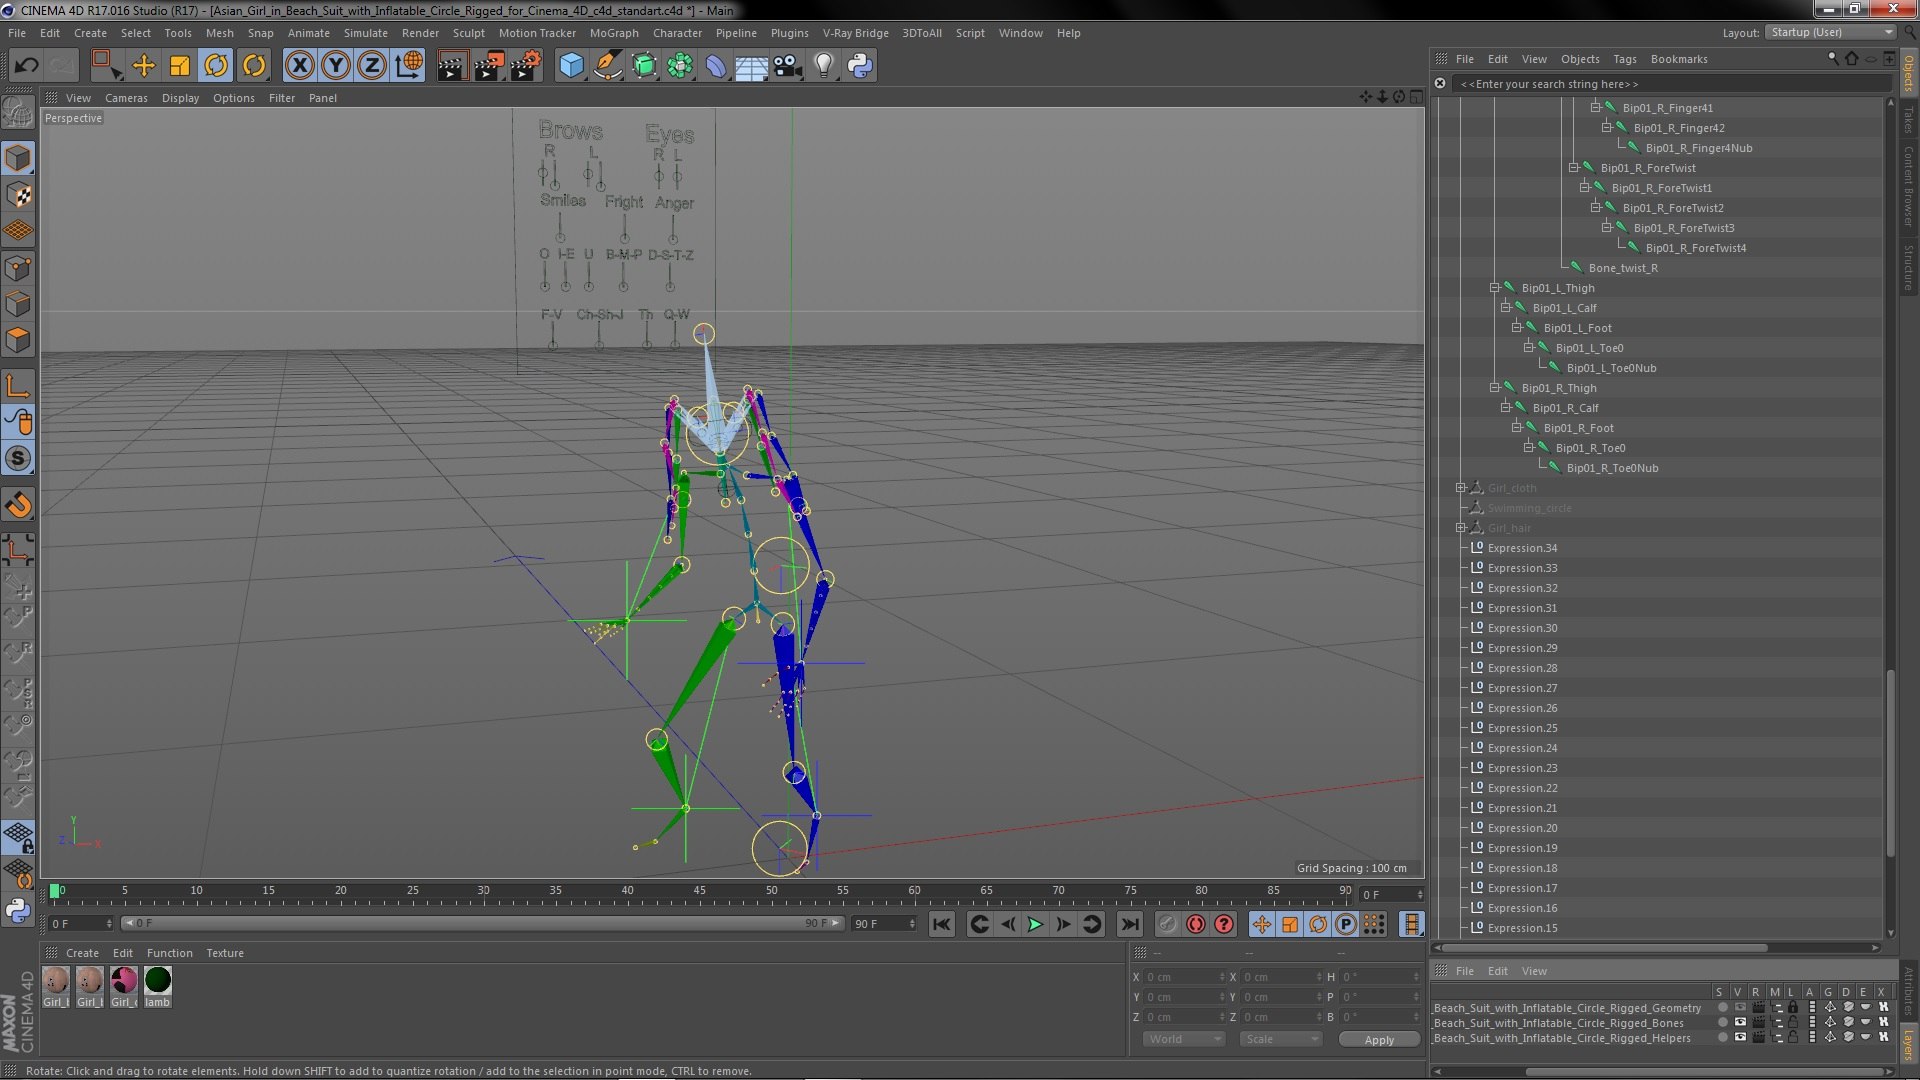The width and height of the screenshot is (1920, 1080).
Task: Select the Live Selection tool
Action: tap(106, 66)
